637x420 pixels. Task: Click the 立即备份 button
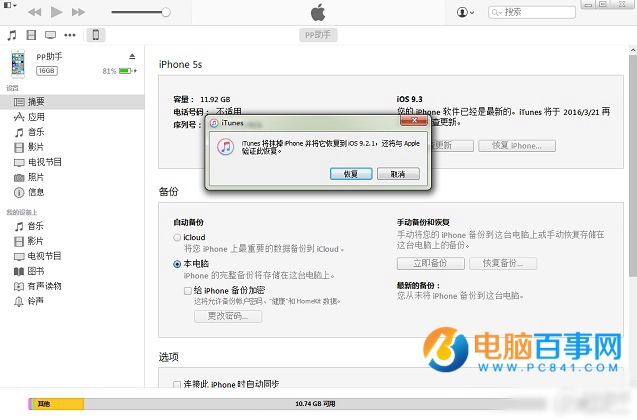tap(431, 263)
